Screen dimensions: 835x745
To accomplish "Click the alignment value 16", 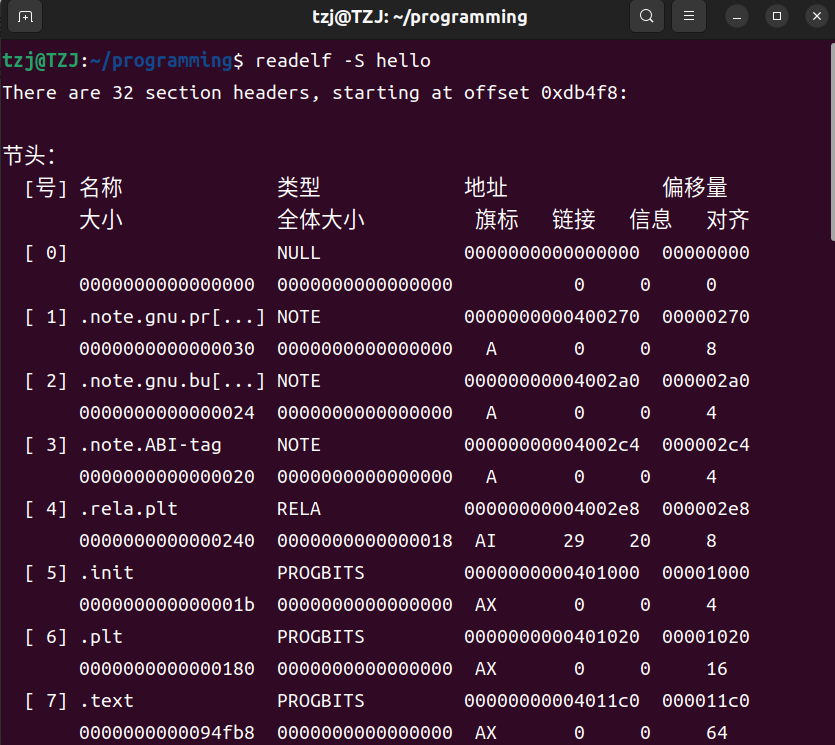I will (x=717, y=668).
